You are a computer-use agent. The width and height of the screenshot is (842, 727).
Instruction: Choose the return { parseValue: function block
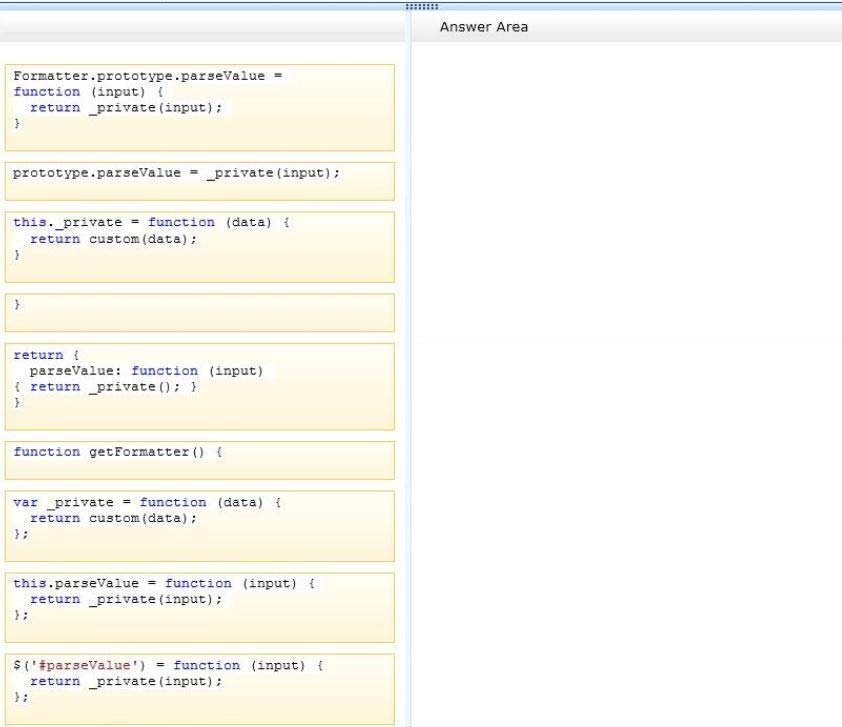point(200,387)
